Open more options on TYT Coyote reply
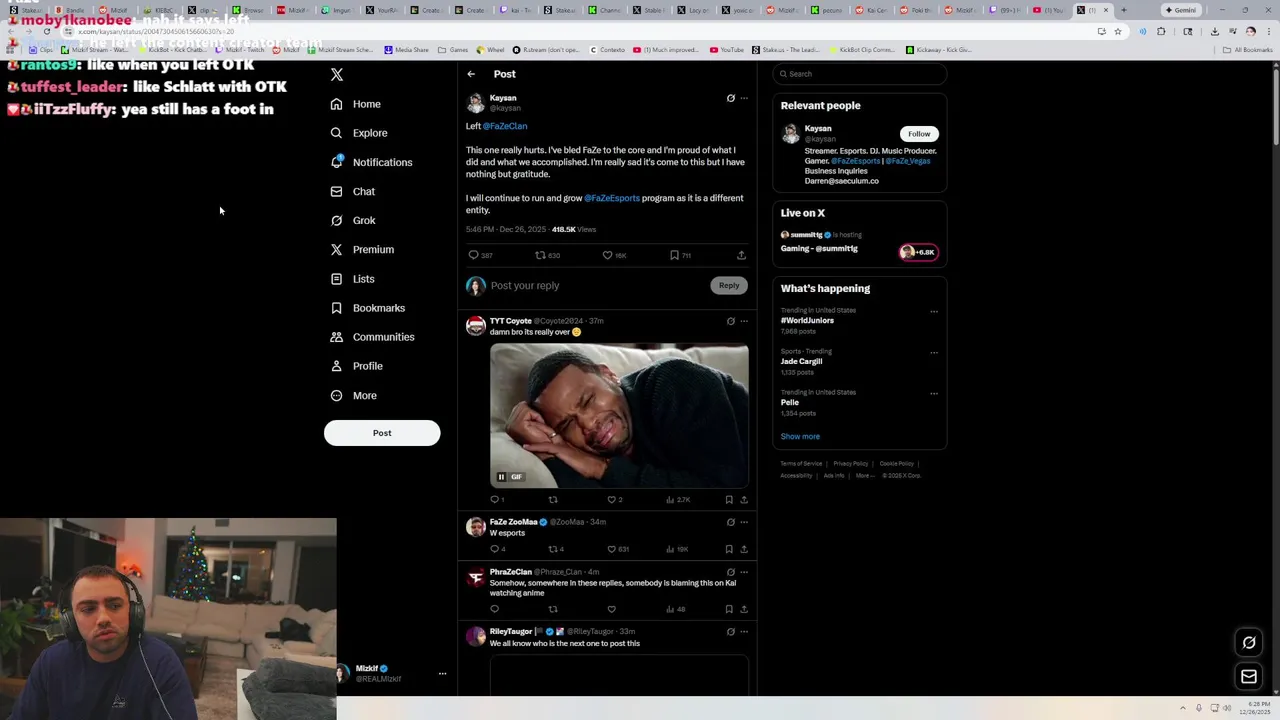 (744, 321)
